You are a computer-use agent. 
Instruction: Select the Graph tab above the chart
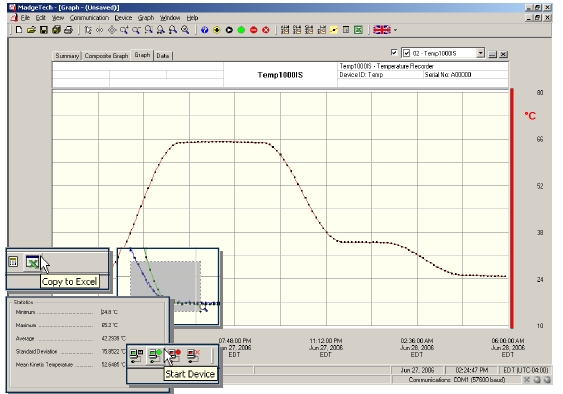click(142, 55)
